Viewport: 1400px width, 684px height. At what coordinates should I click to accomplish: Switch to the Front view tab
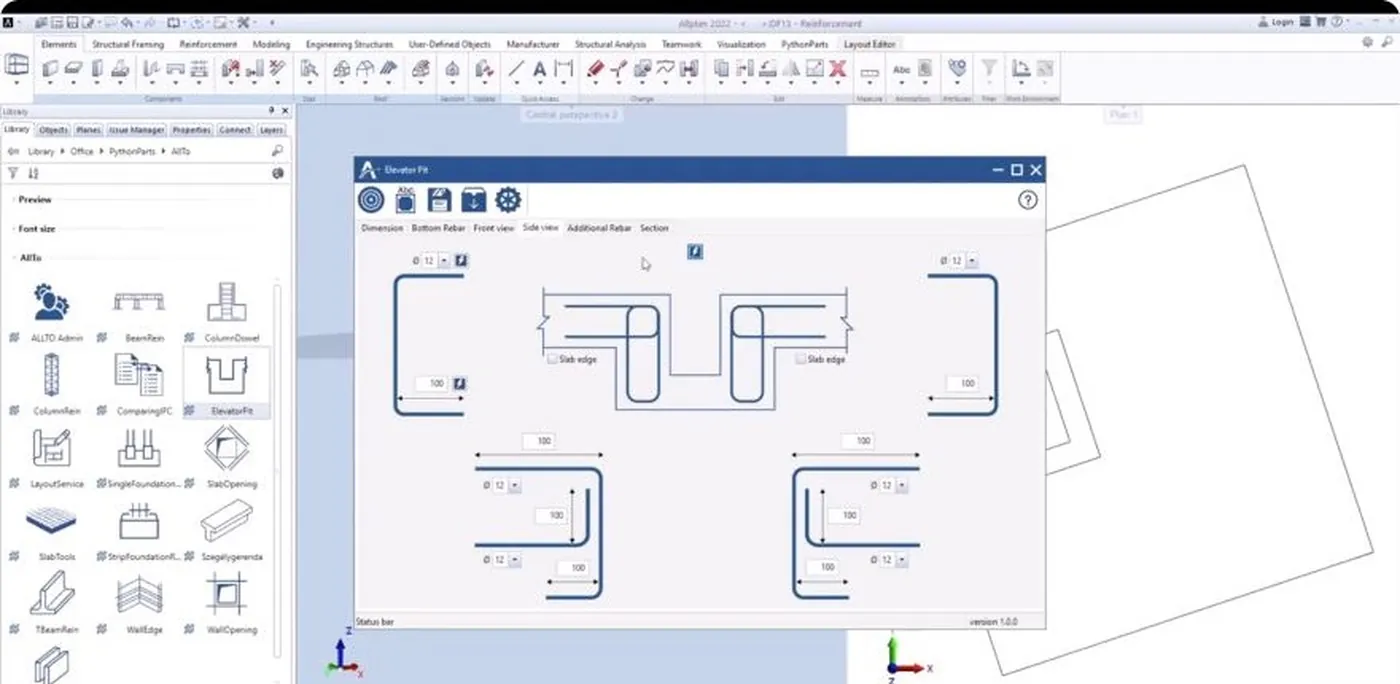click(494, 228)
